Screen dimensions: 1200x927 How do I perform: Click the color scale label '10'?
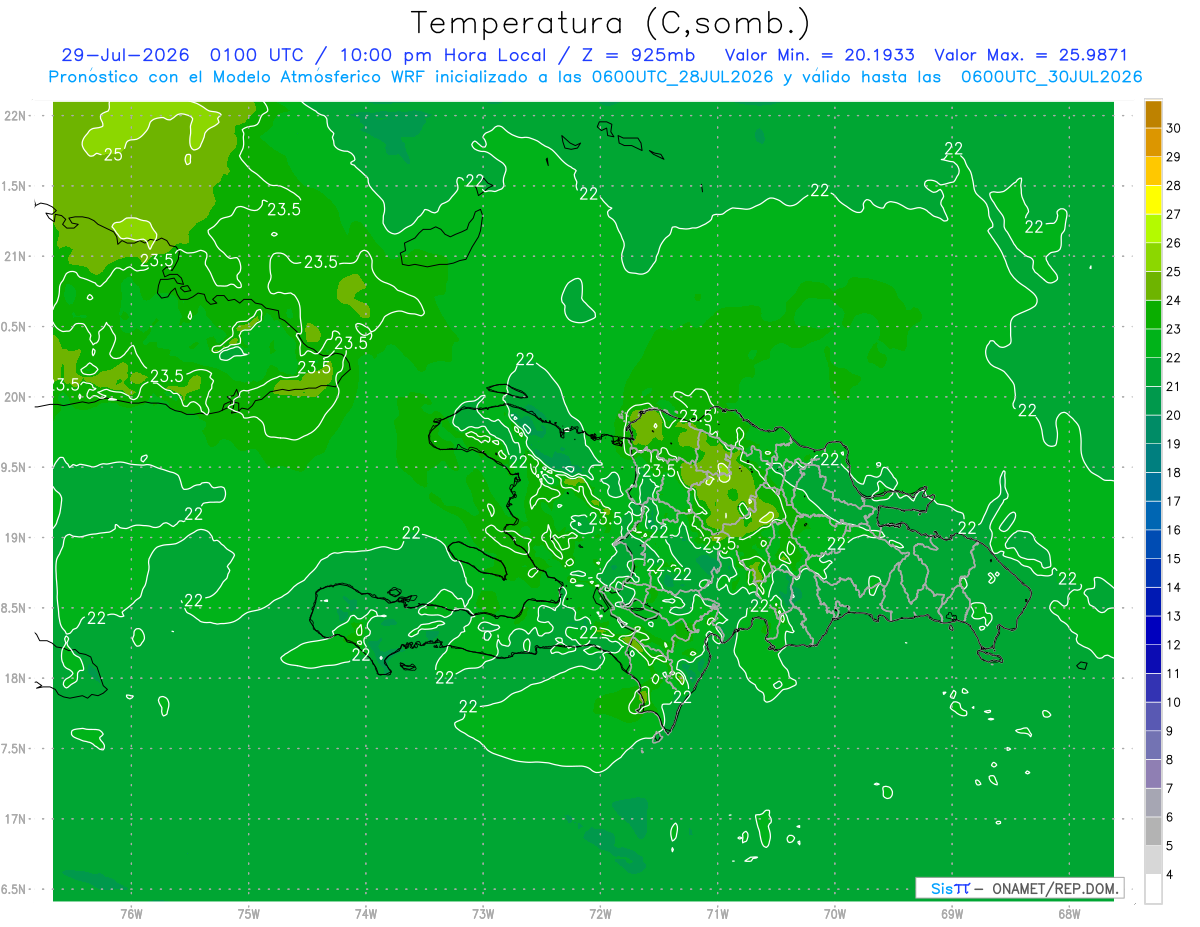[1174, 703]
